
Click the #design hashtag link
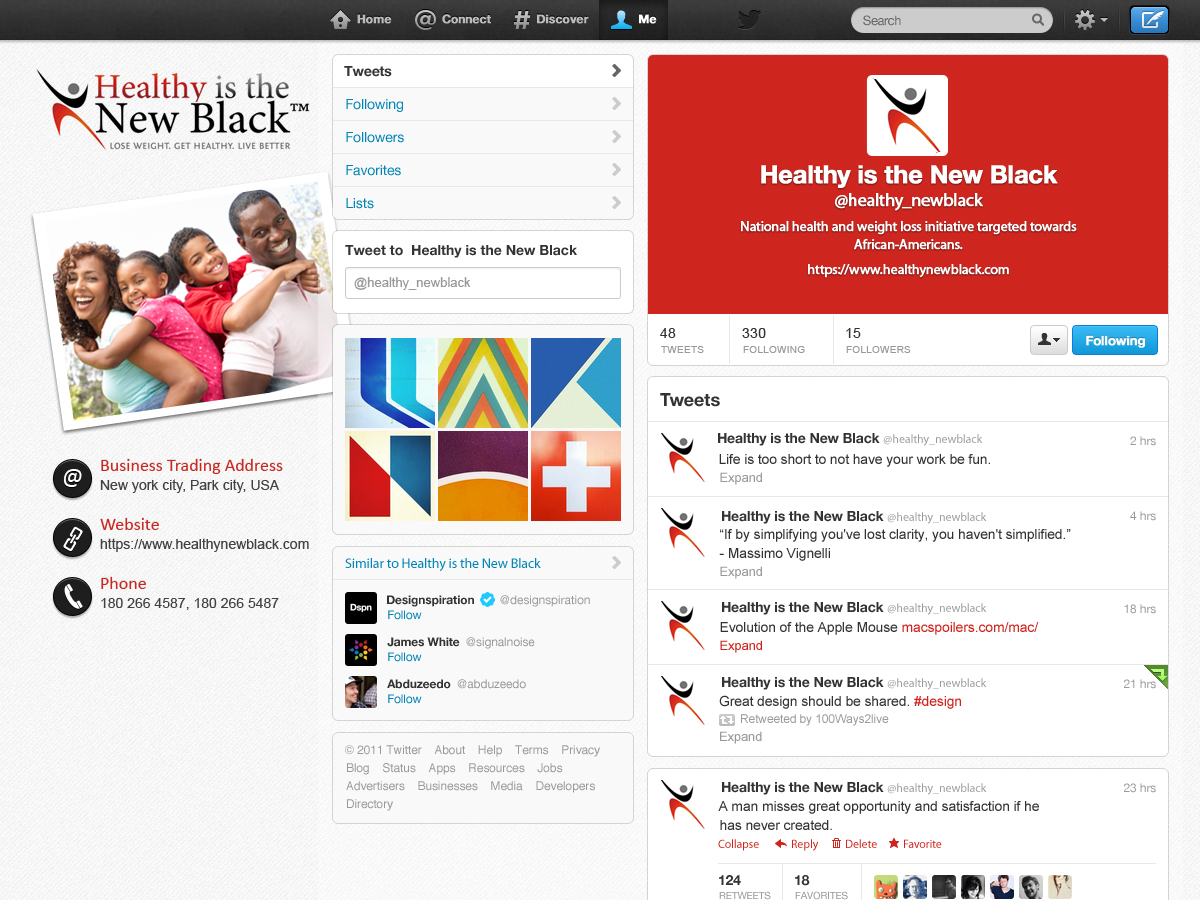click(937, 701)
